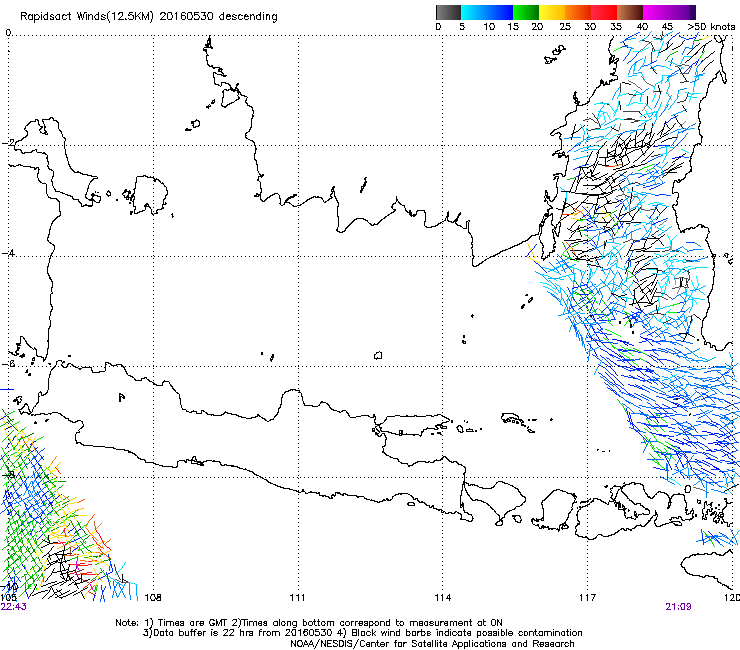Screen dimensions: 740x650
Task: Click the purple time stamp '21:09'
Action: coord(679,607)
